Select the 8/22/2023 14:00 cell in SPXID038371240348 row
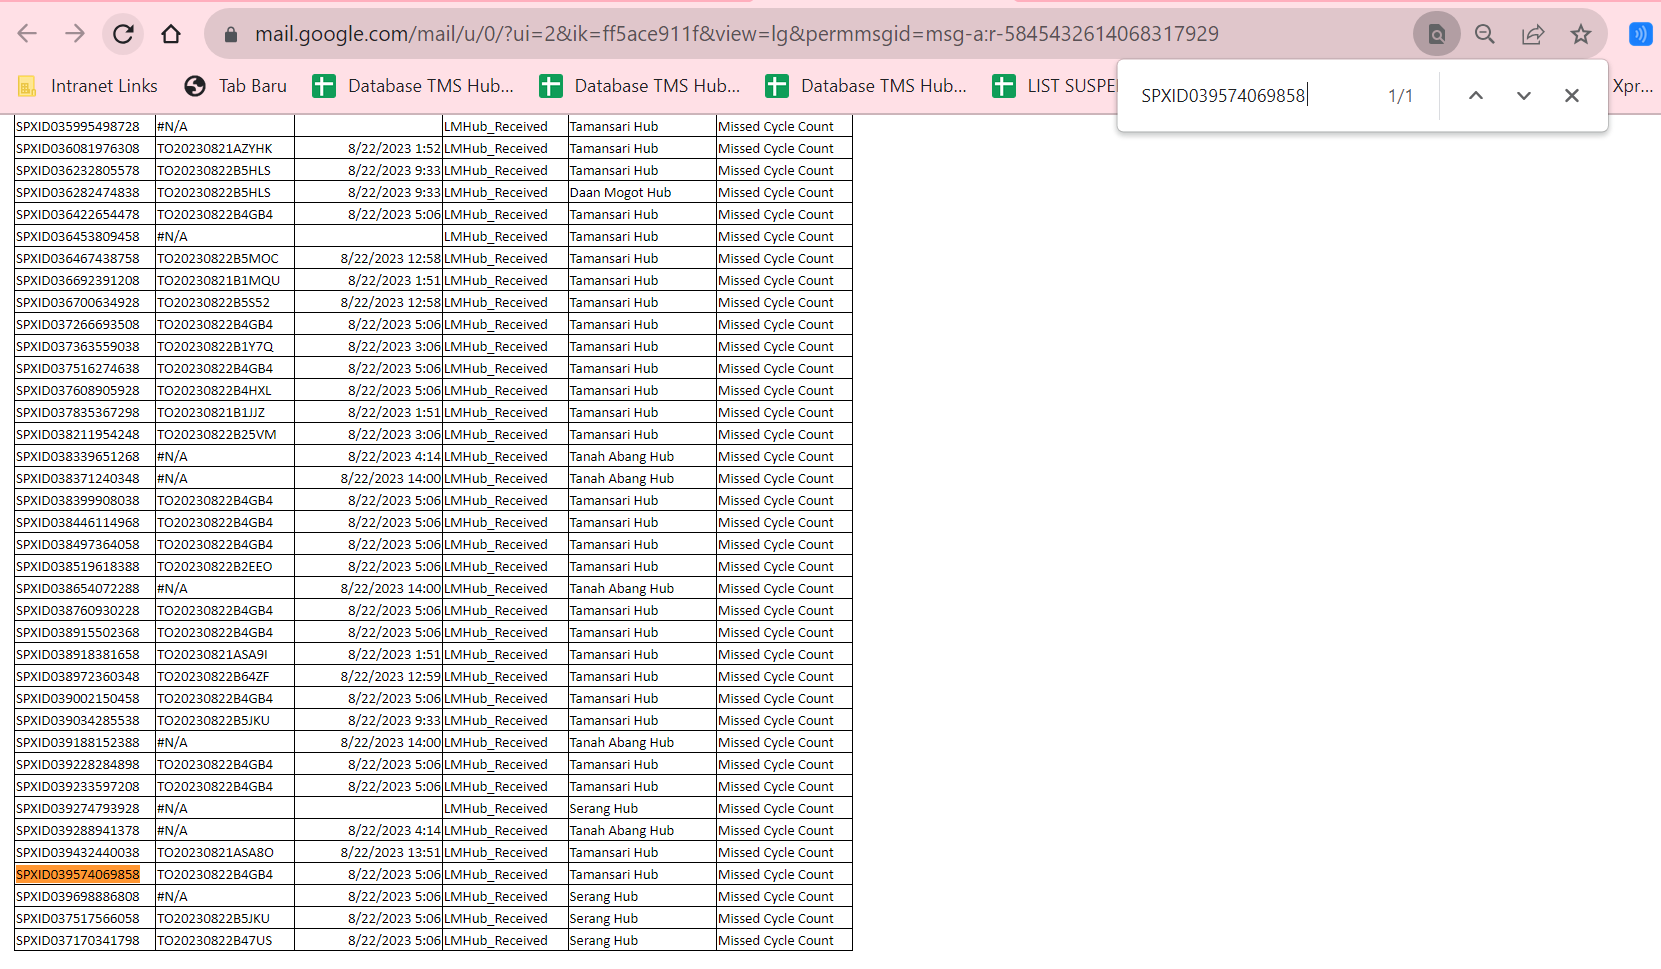 [369, 478]
